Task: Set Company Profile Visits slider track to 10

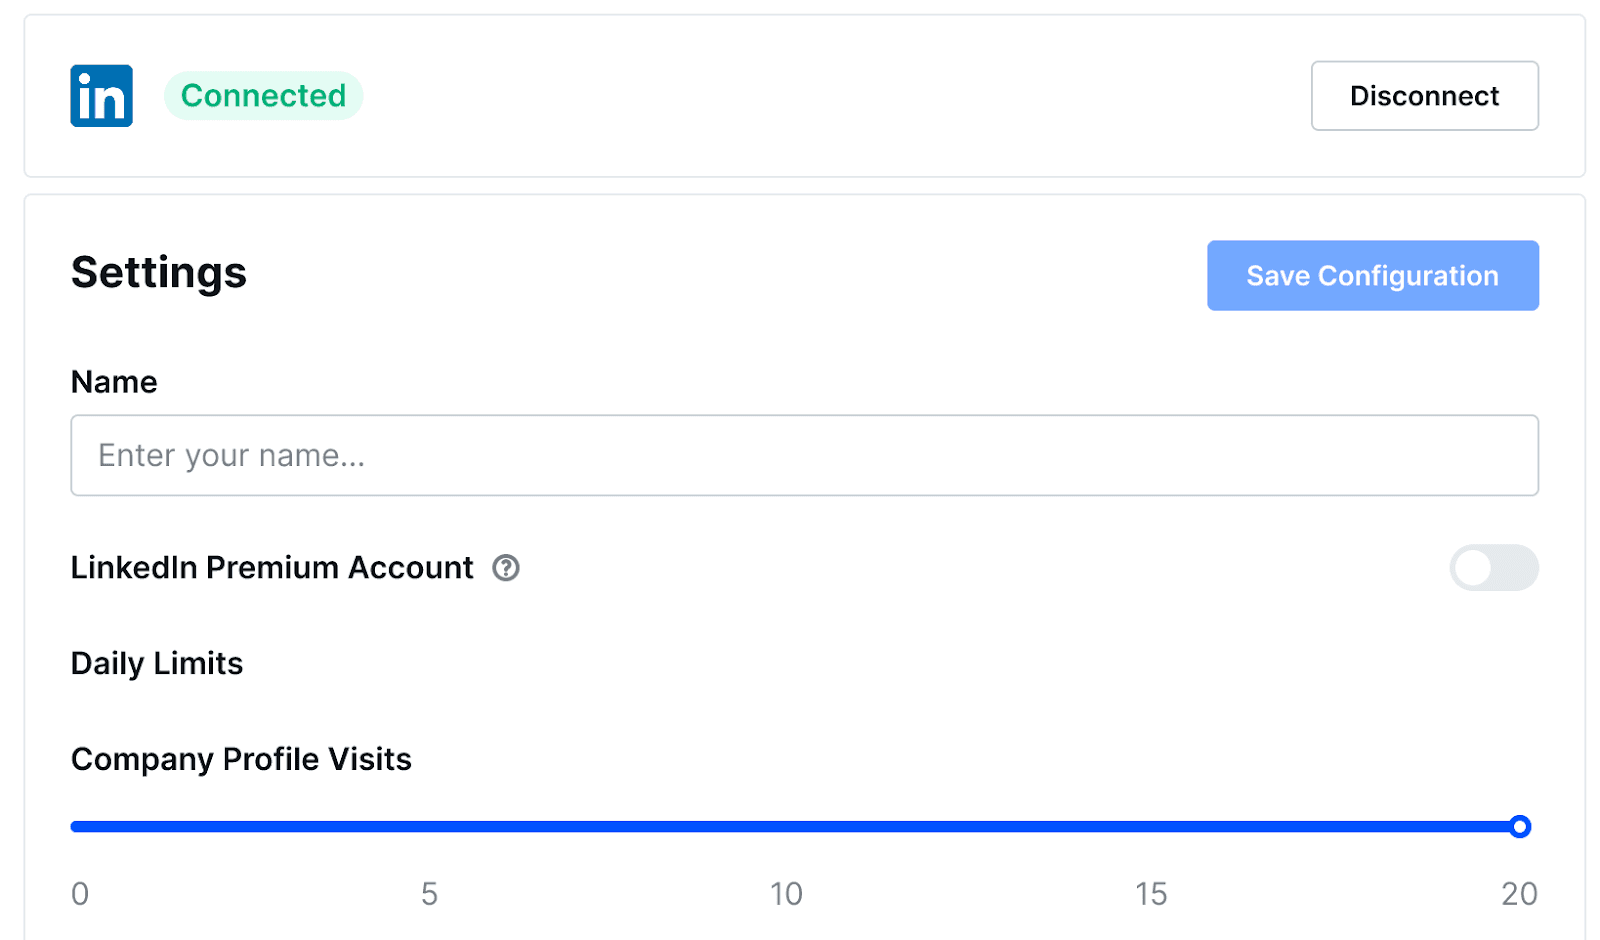Action: pos(795,827)
